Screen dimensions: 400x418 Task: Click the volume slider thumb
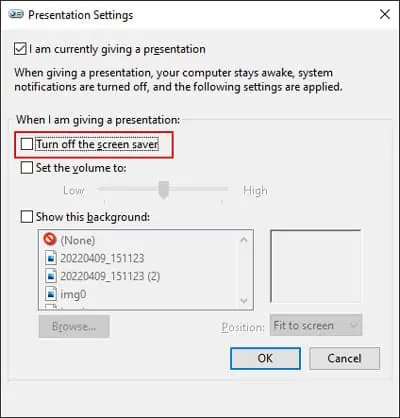pyautogui.click(x=164, y=190)
